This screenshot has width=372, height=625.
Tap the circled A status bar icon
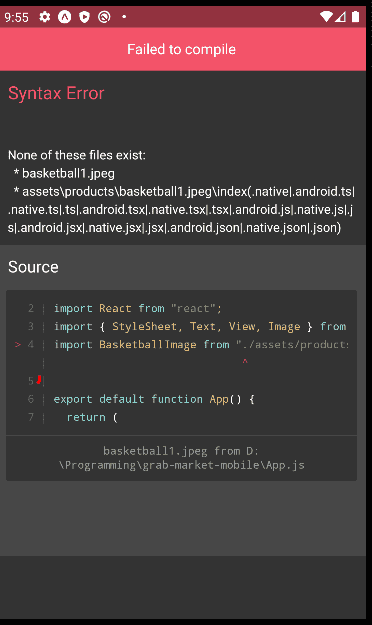(65, 17)
